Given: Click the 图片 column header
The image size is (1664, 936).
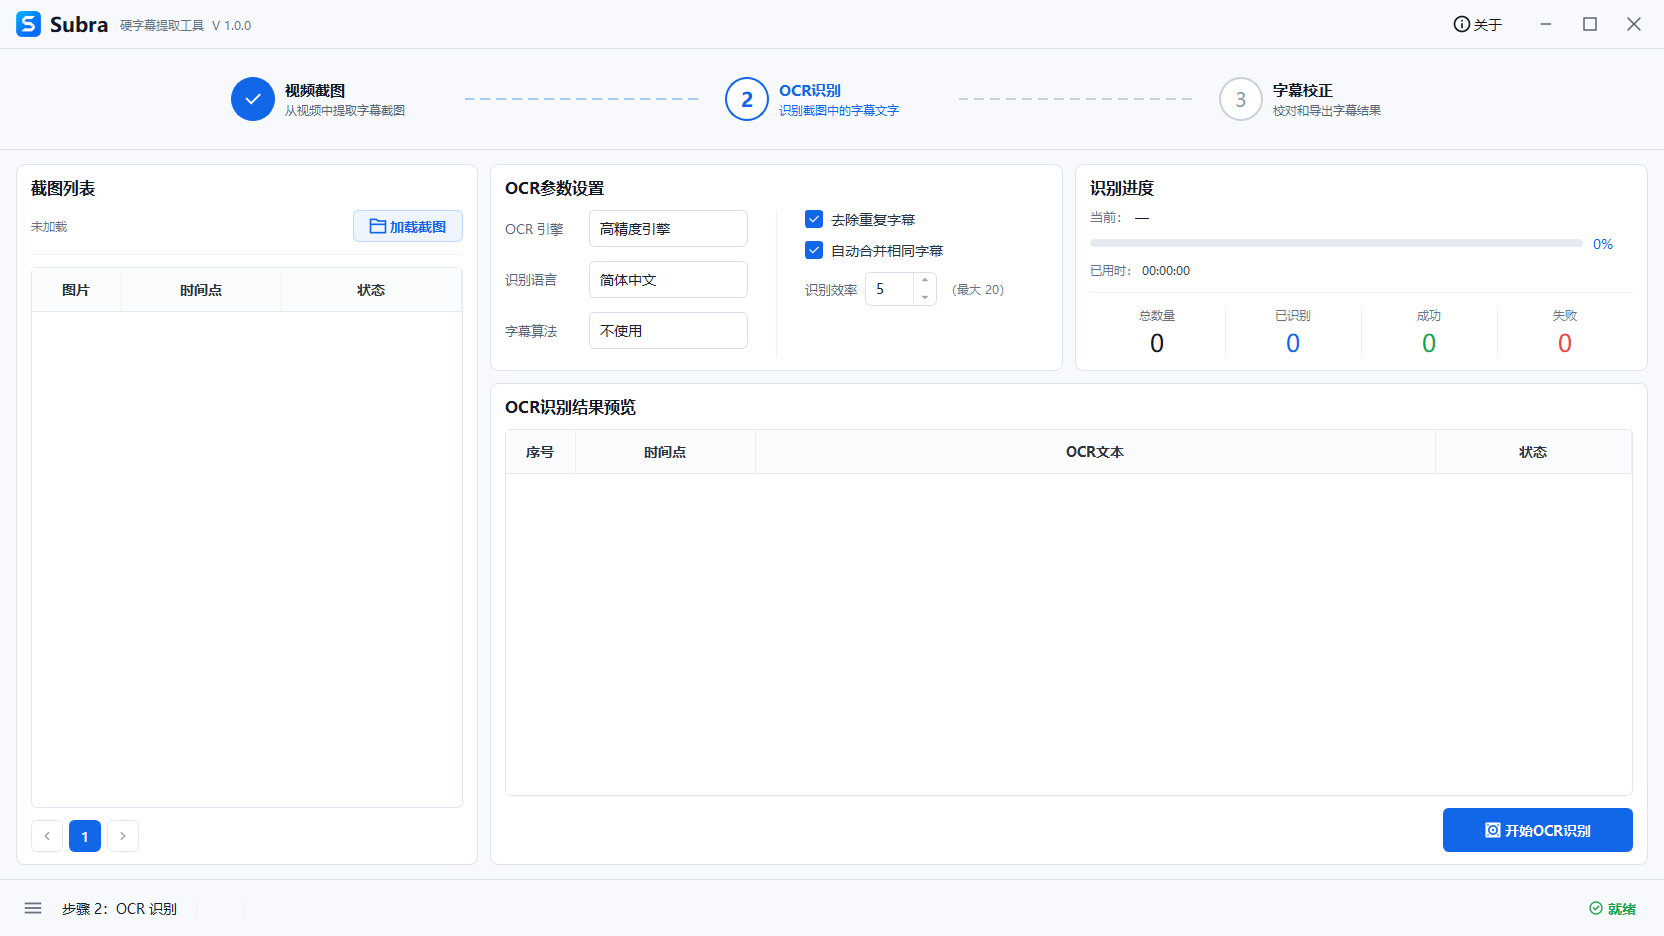Looking at the screenshot, I should 76,290.
